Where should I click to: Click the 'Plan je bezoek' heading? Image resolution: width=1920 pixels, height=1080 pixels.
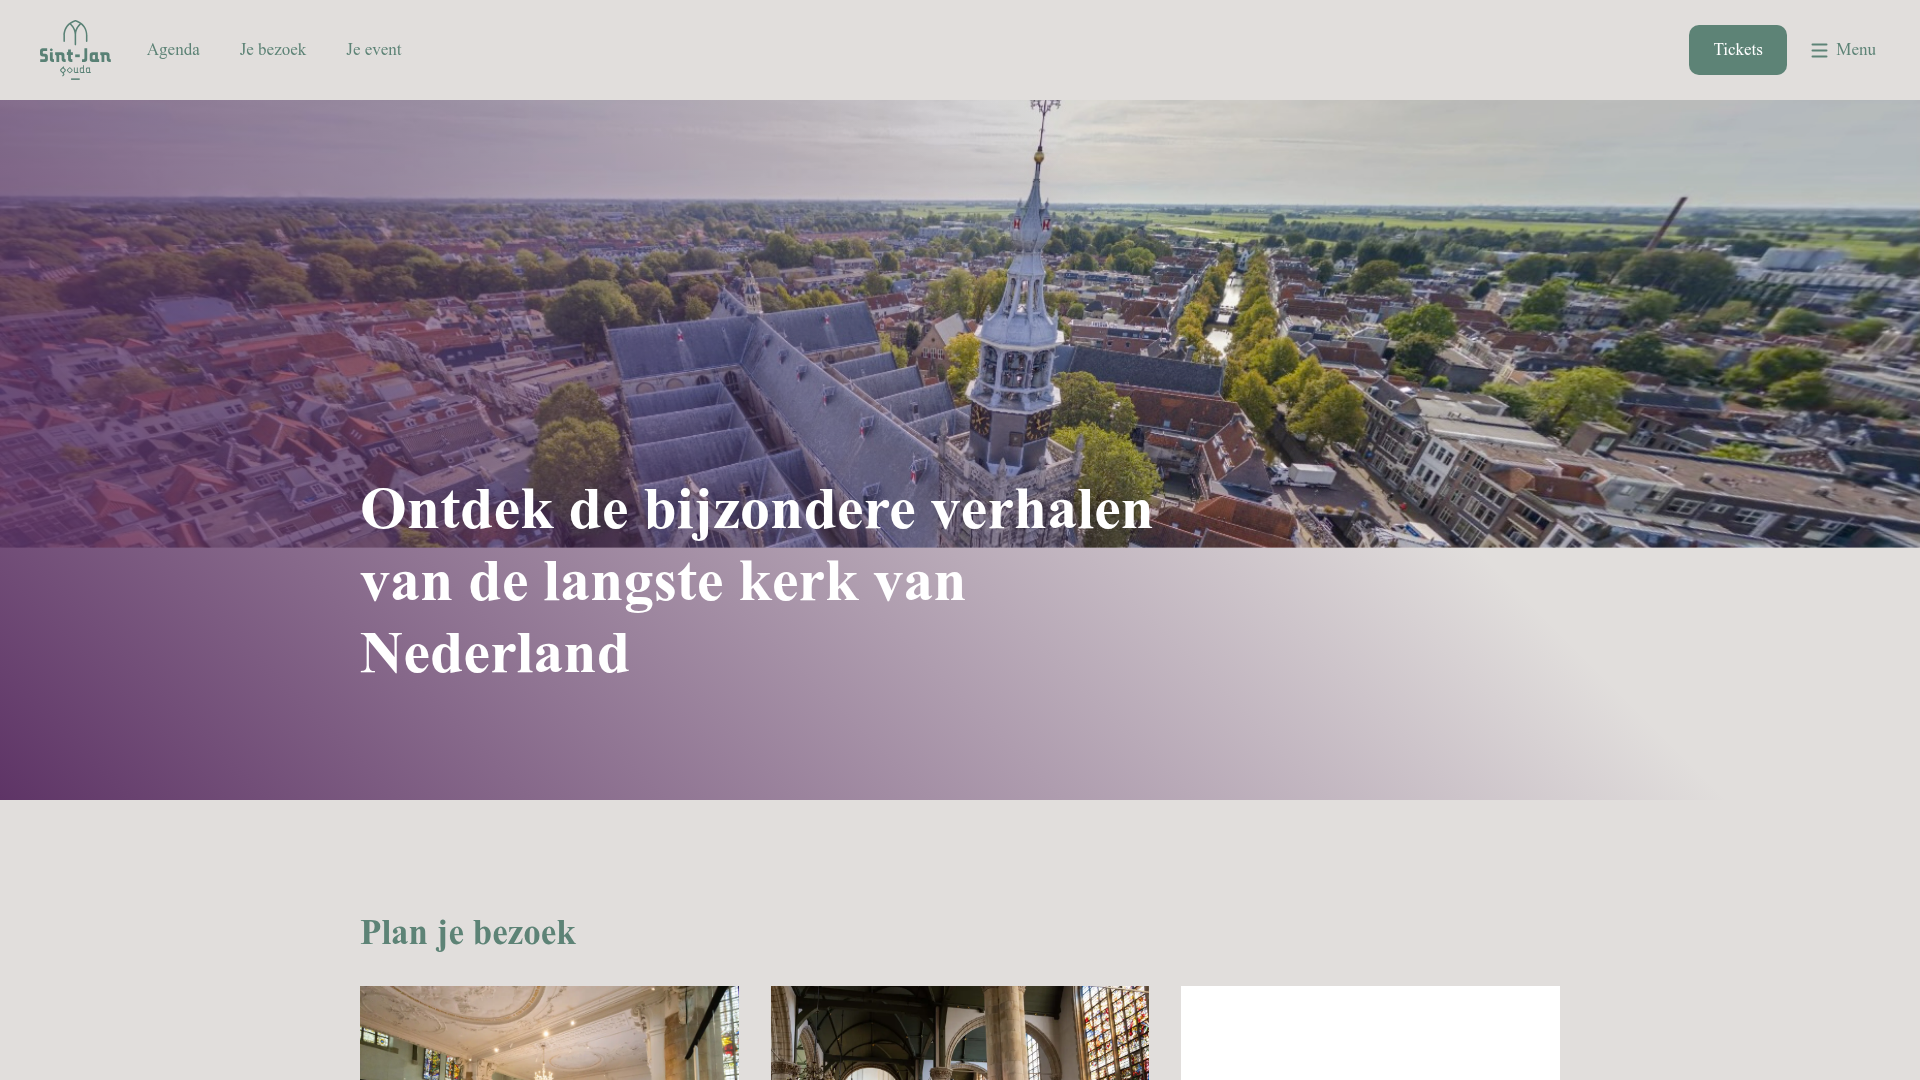(468, 932)
